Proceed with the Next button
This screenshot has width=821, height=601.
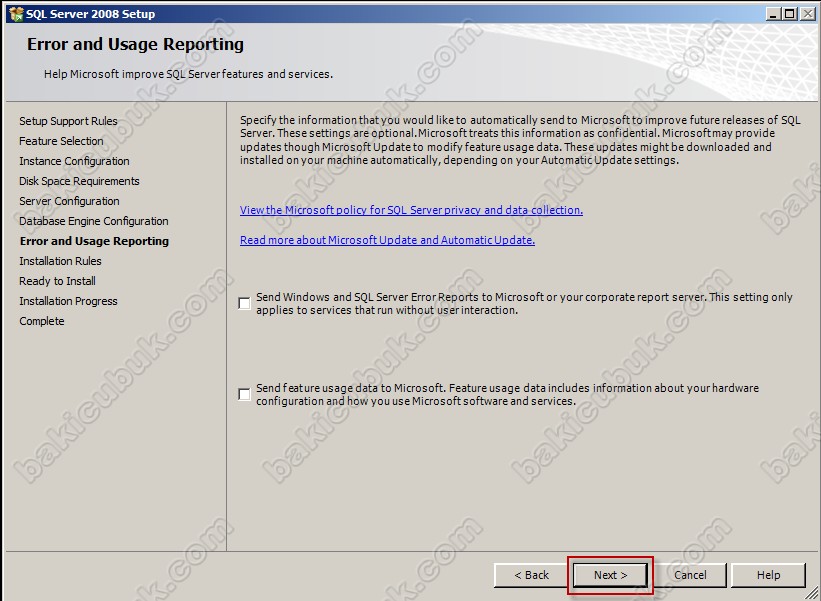tap(611, 575)
